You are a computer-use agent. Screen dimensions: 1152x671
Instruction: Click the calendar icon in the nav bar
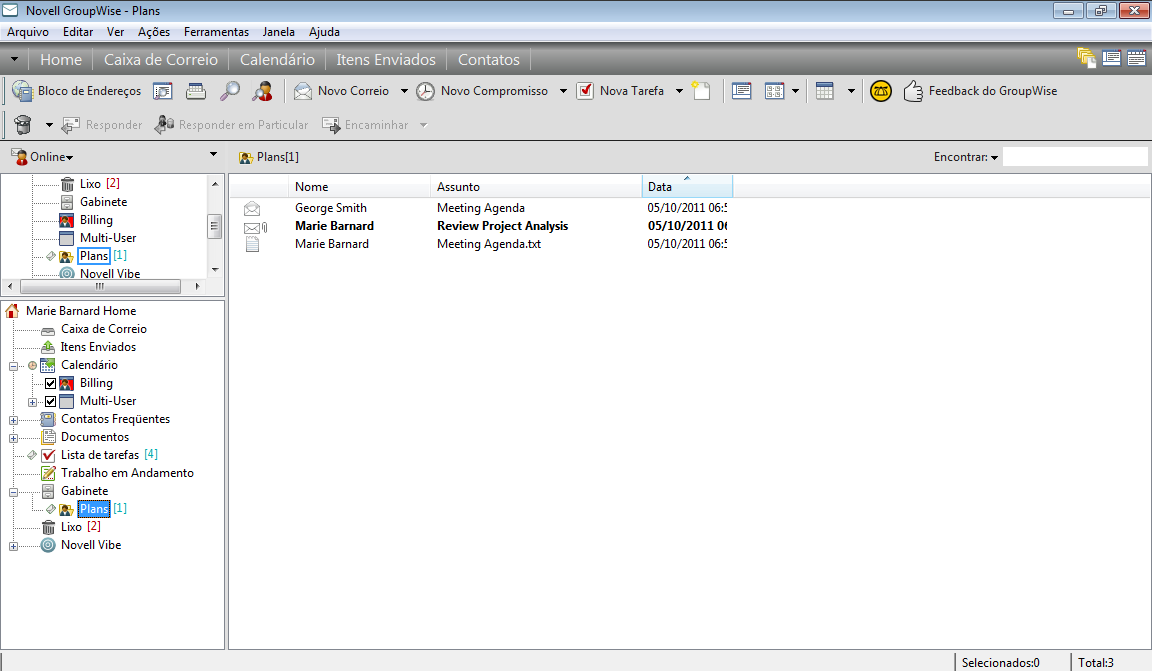[x=1137, y=58]
